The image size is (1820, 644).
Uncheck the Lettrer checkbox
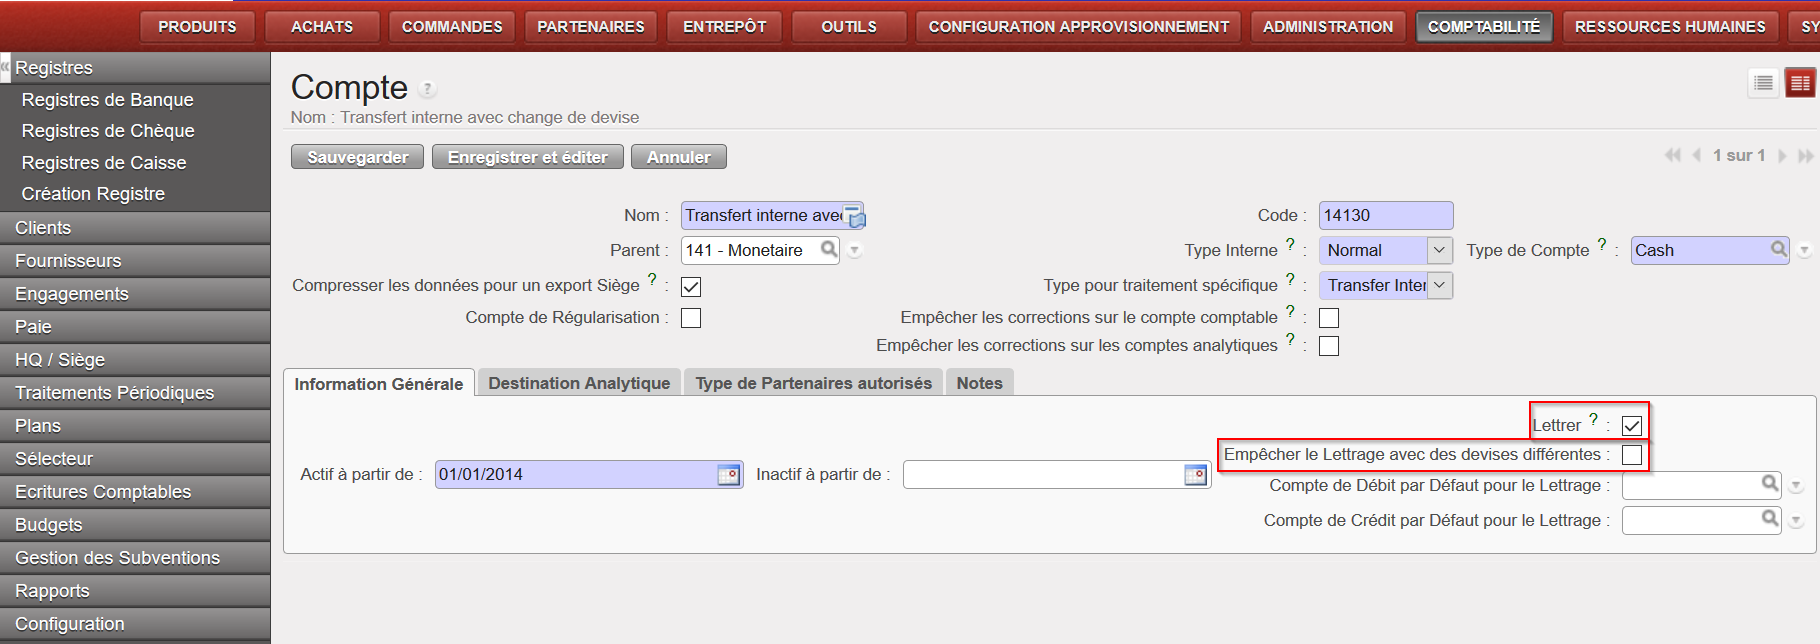coord(1632,426)
